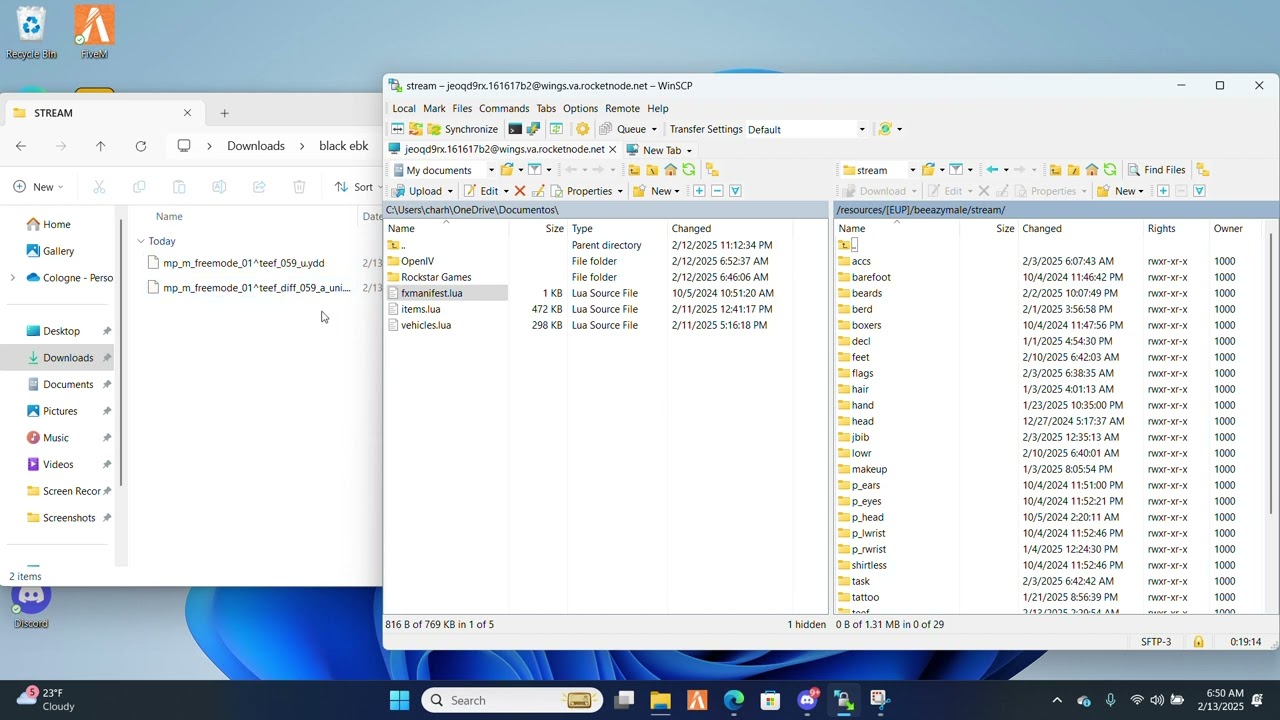Click Downloads in Explorer sidebar

click(67, 358)
